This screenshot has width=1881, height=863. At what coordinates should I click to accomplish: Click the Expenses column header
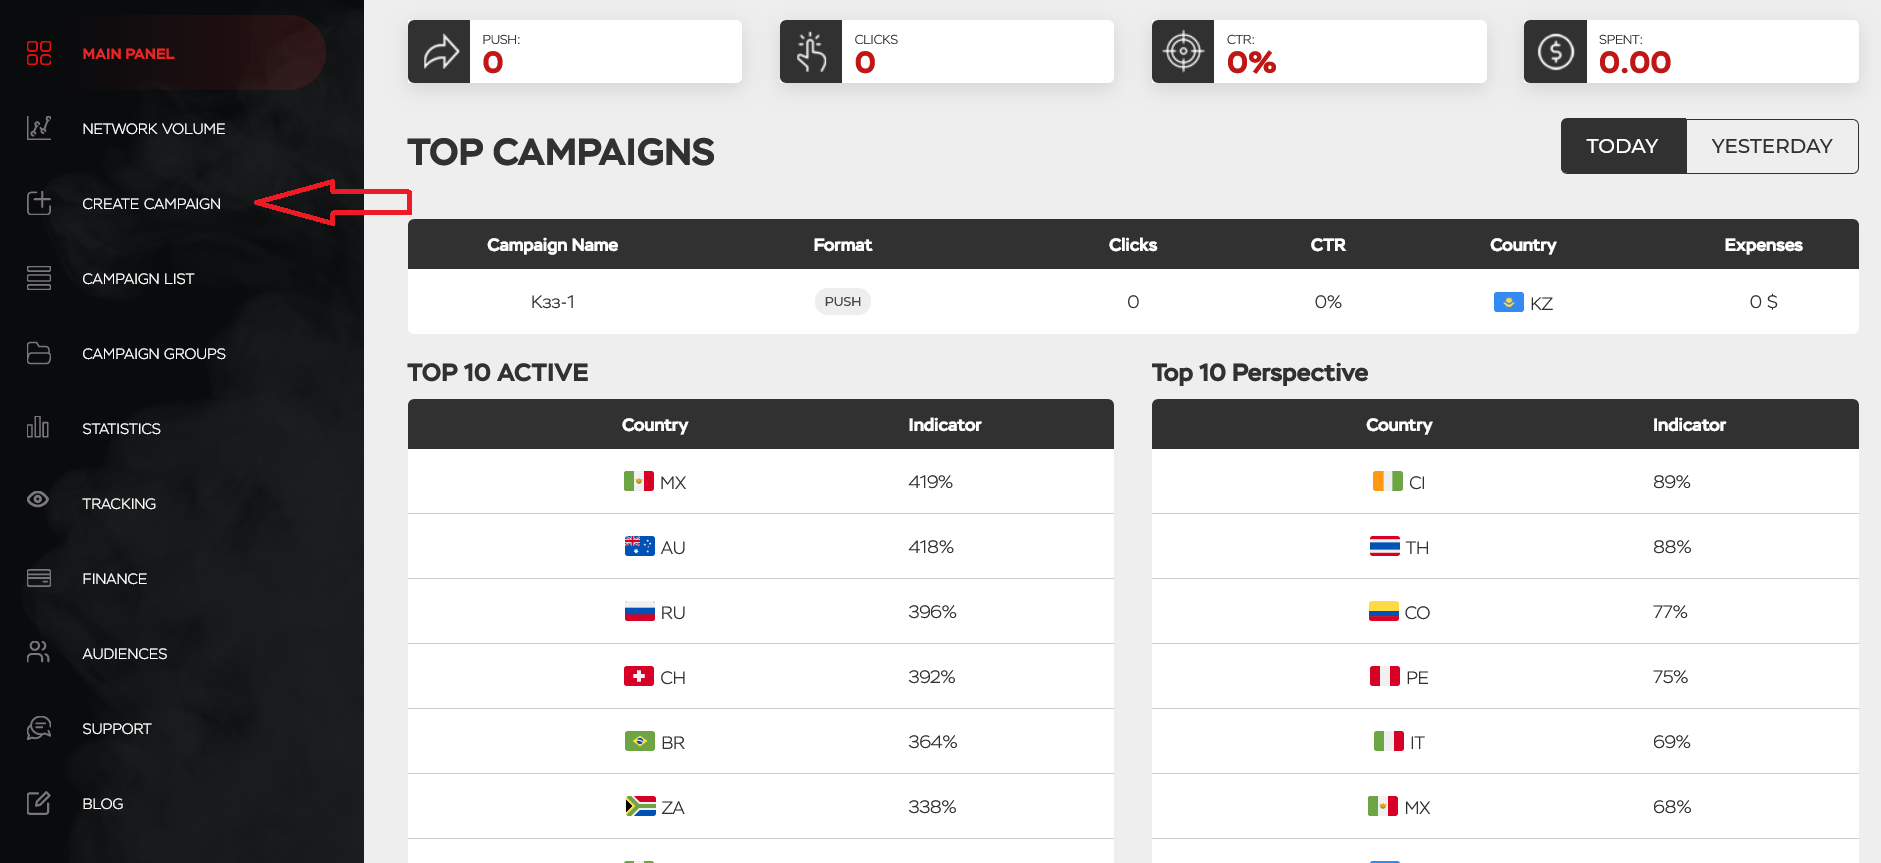1762,245
